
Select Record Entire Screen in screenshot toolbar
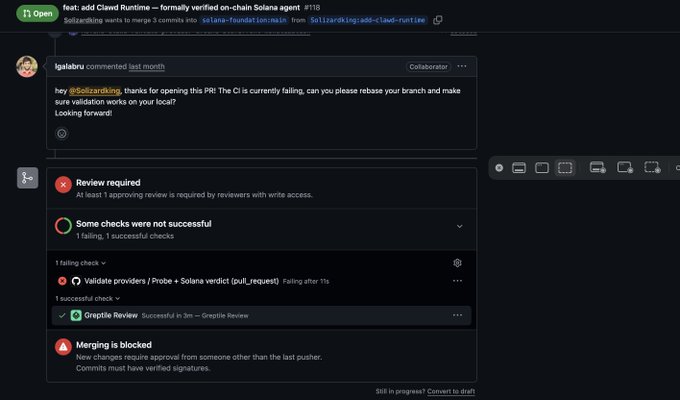598,167
